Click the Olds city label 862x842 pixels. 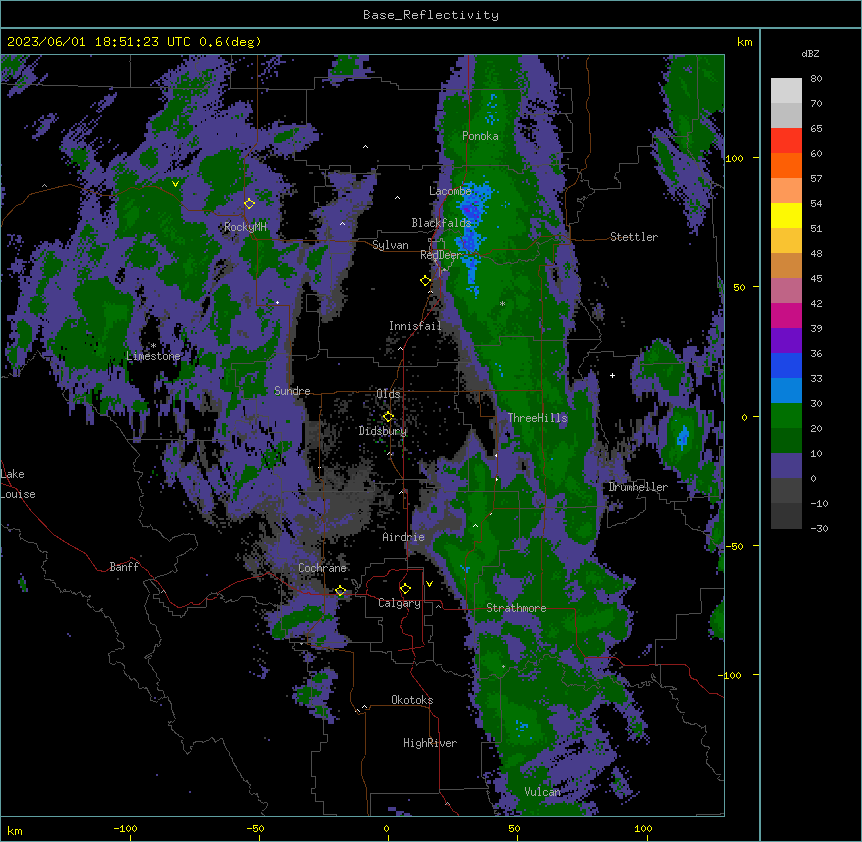(x=388, y=395)
